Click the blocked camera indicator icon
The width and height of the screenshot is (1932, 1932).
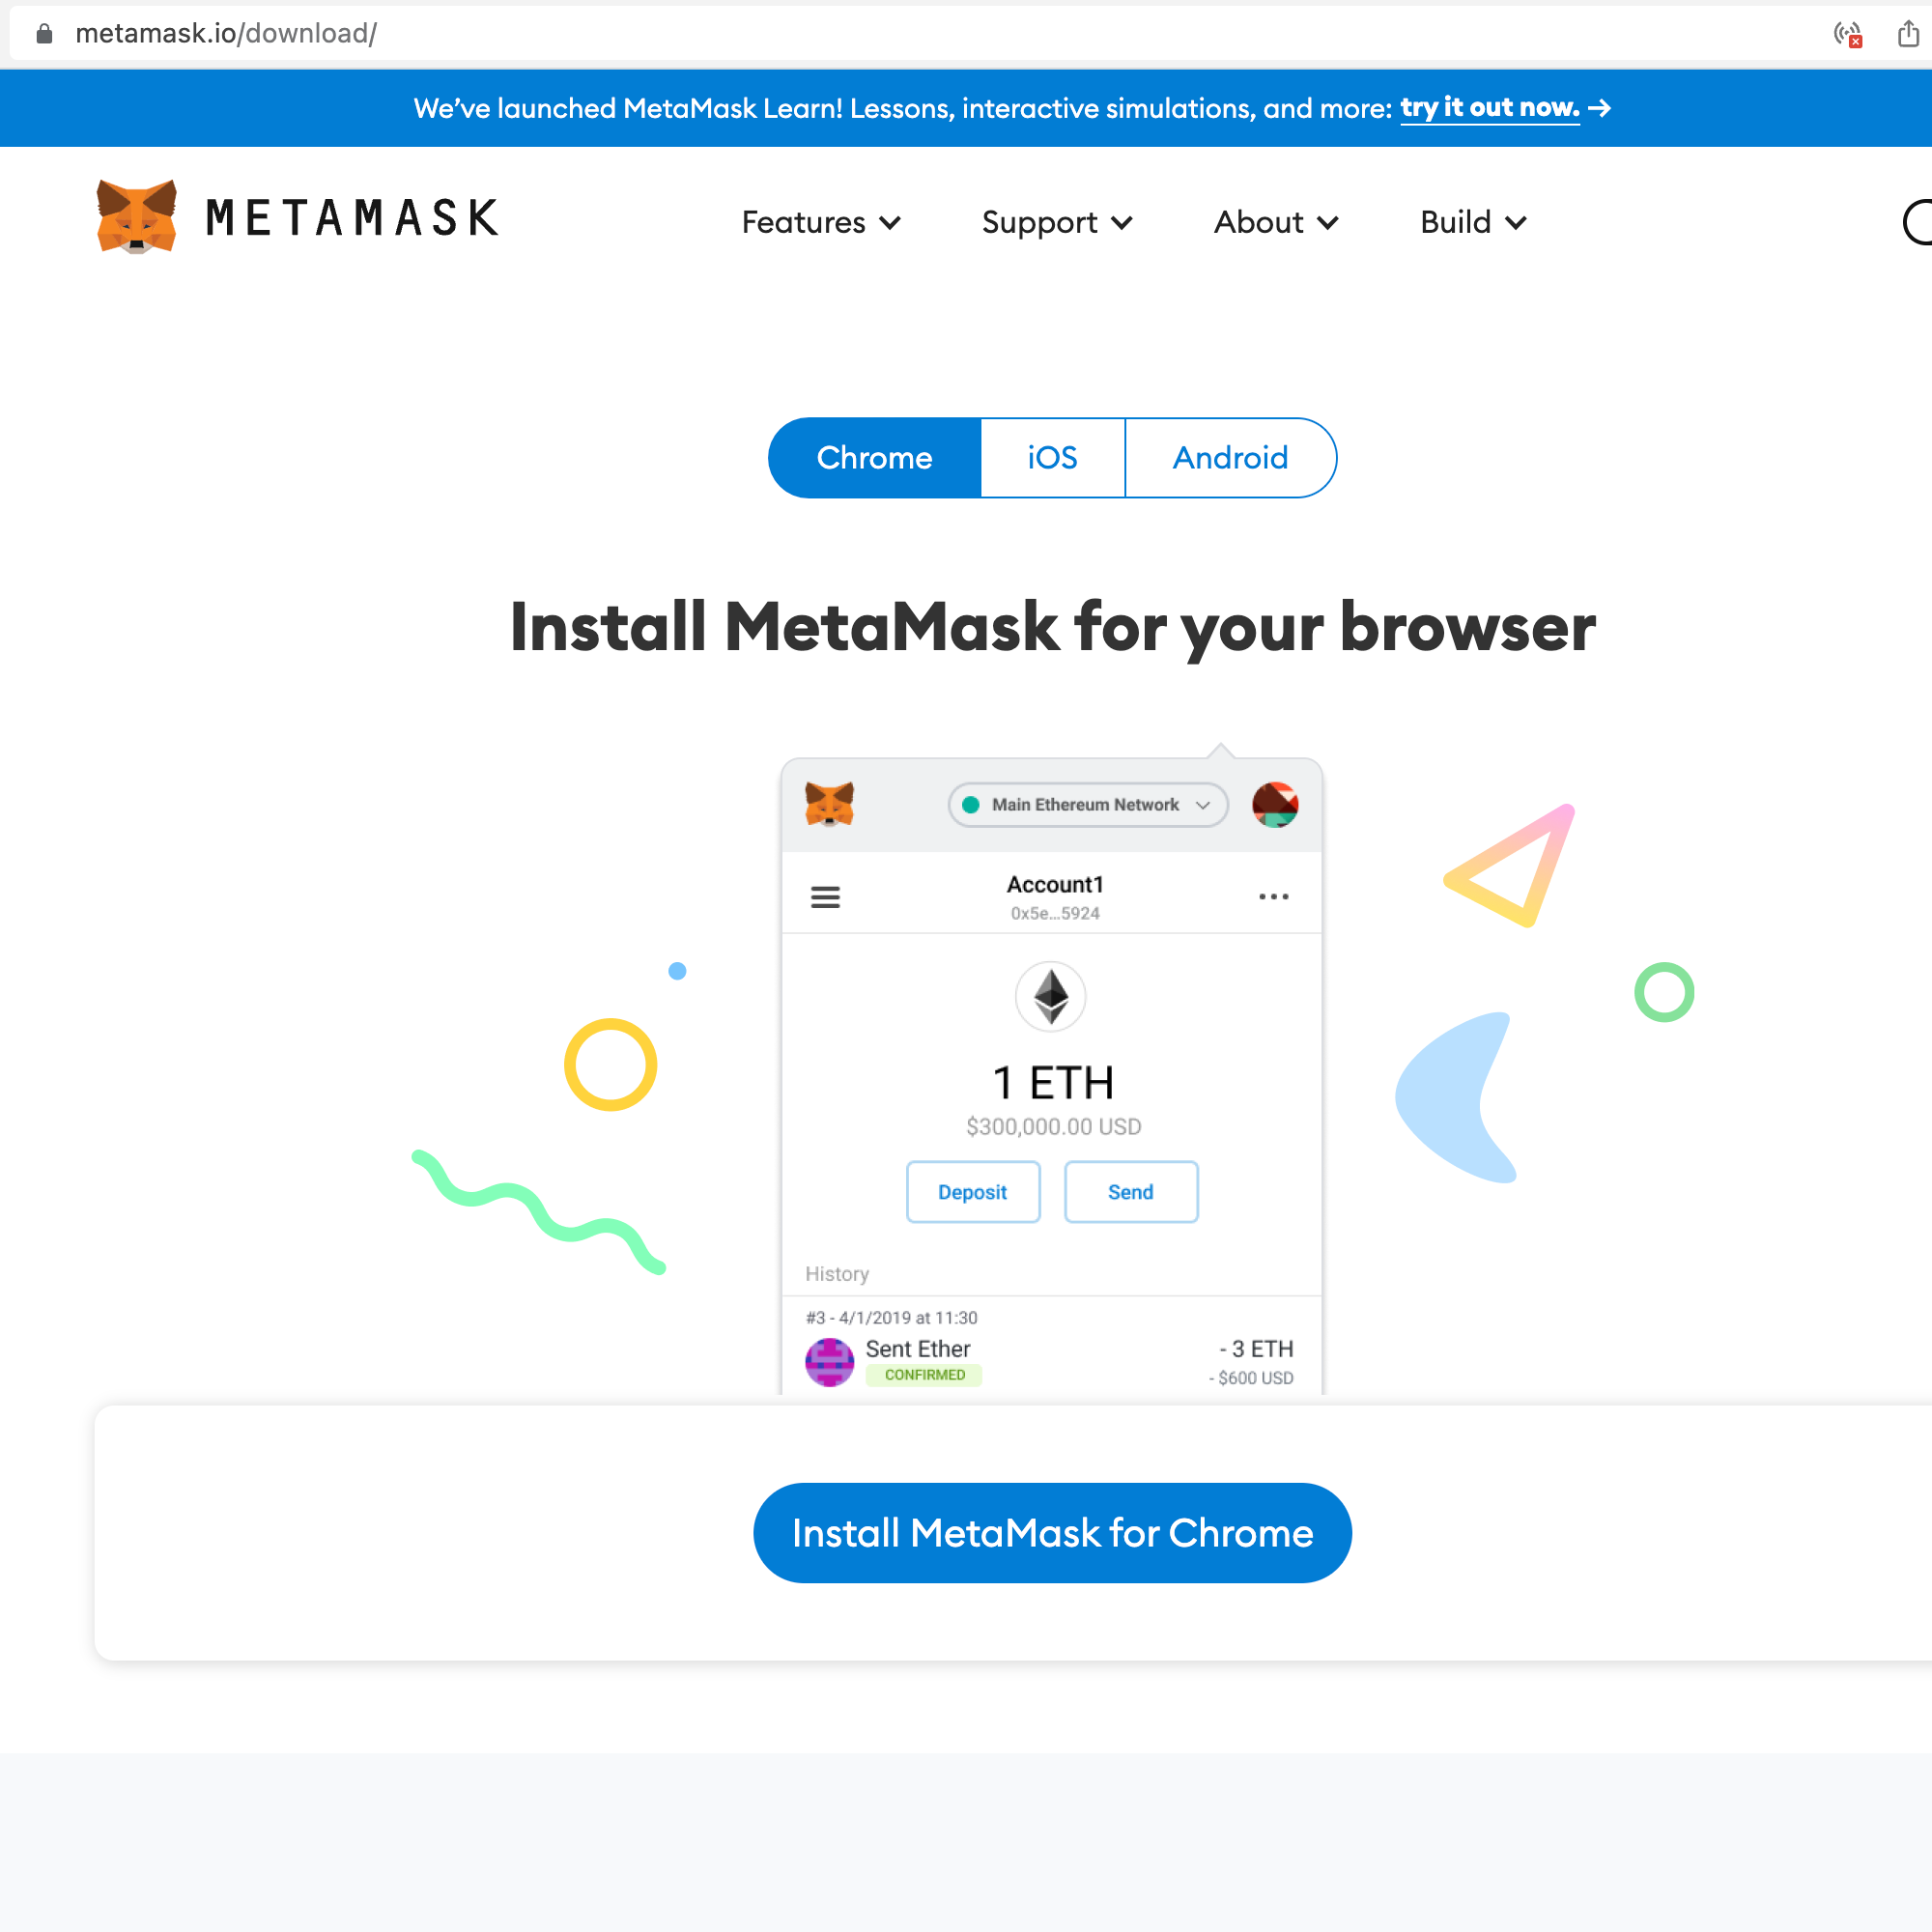[1848, 35]
